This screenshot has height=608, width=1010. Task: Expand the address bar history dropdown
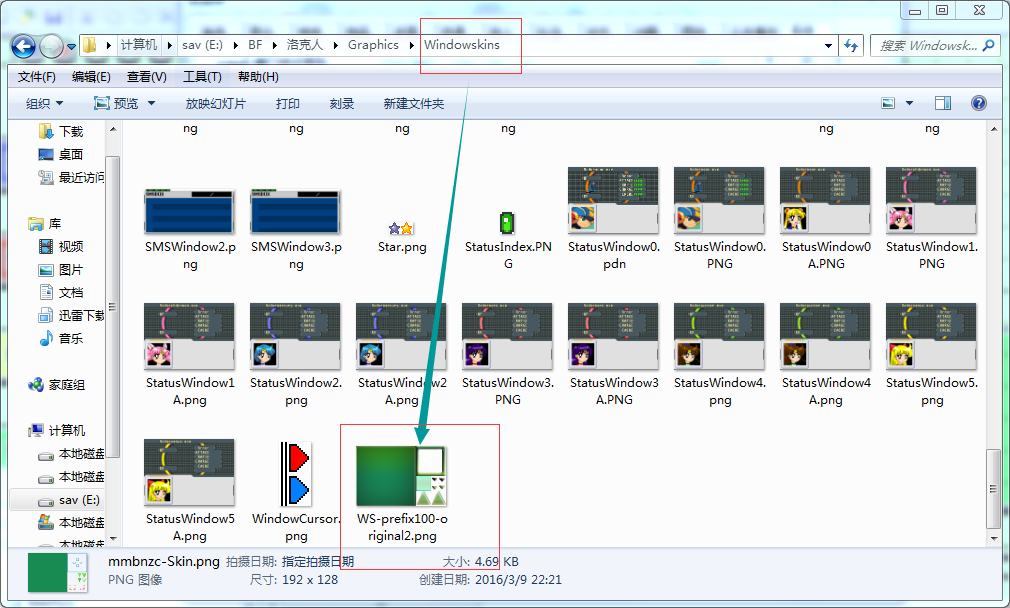pos(828,46)
